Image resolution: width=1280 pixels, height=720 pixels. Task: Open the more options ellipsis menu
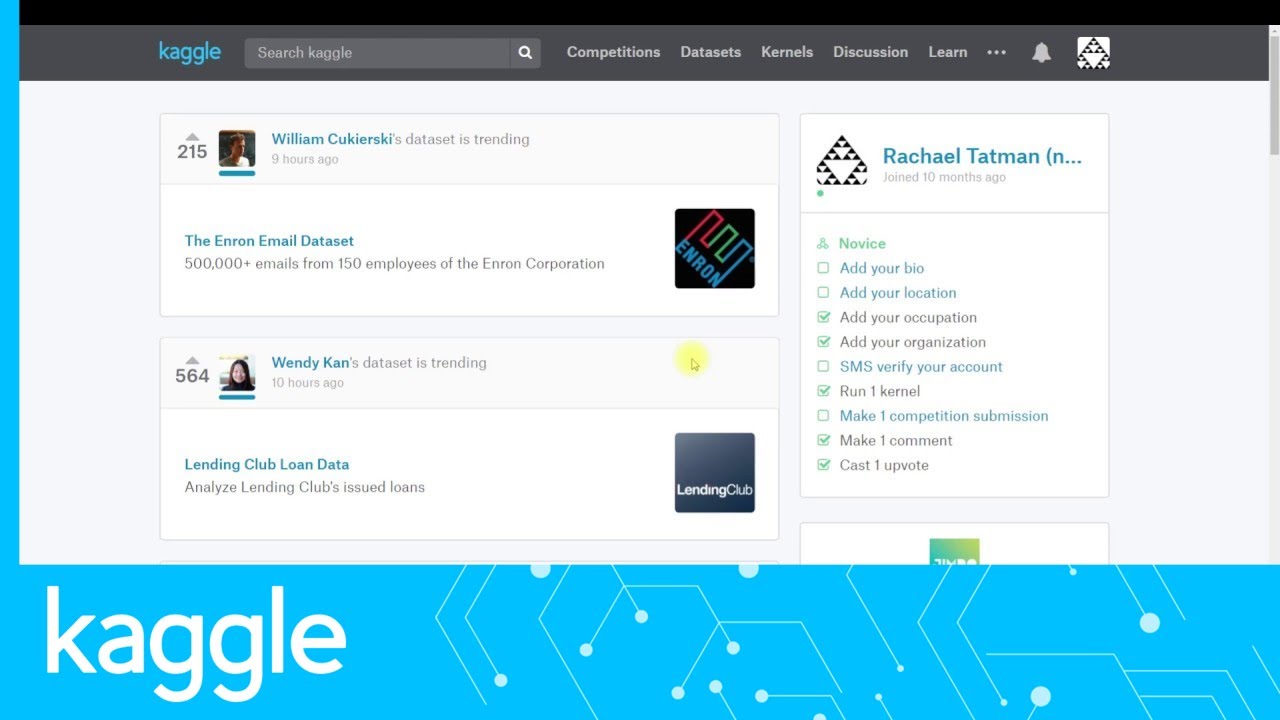[996, 52]
